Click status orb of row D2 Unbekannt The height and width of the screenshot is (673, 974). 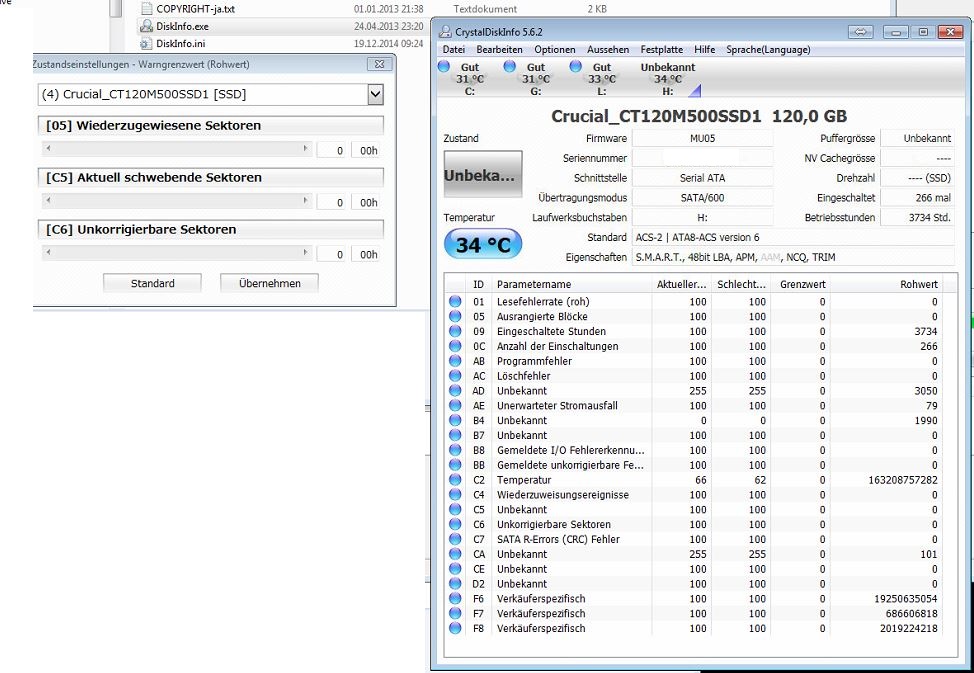coord(455,584)
